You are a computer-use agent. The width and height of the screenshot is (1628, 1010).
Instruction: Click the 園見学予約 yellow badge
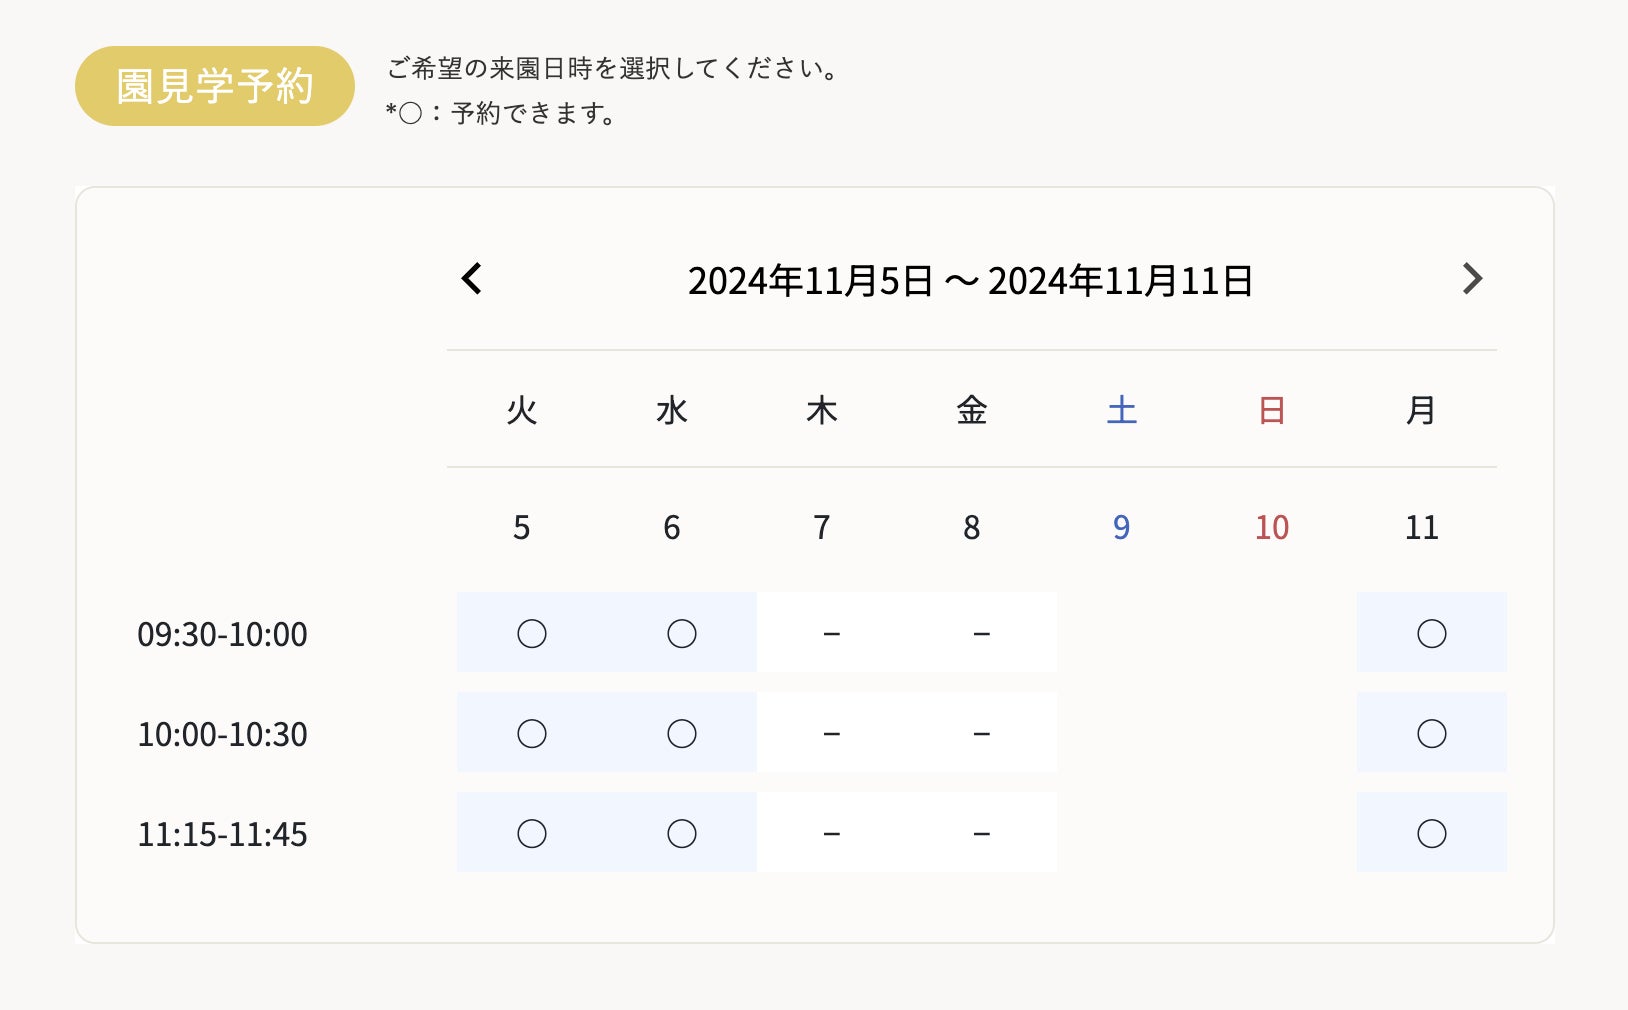click(x=215, y=86)
